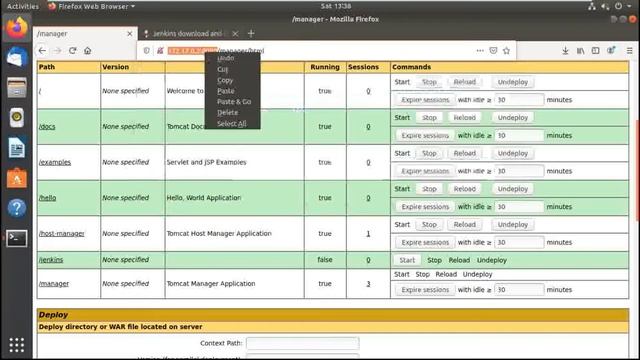The image size is (640, 360).
Task: Expire sessions for the /manager application
Action: click(425, 290)
